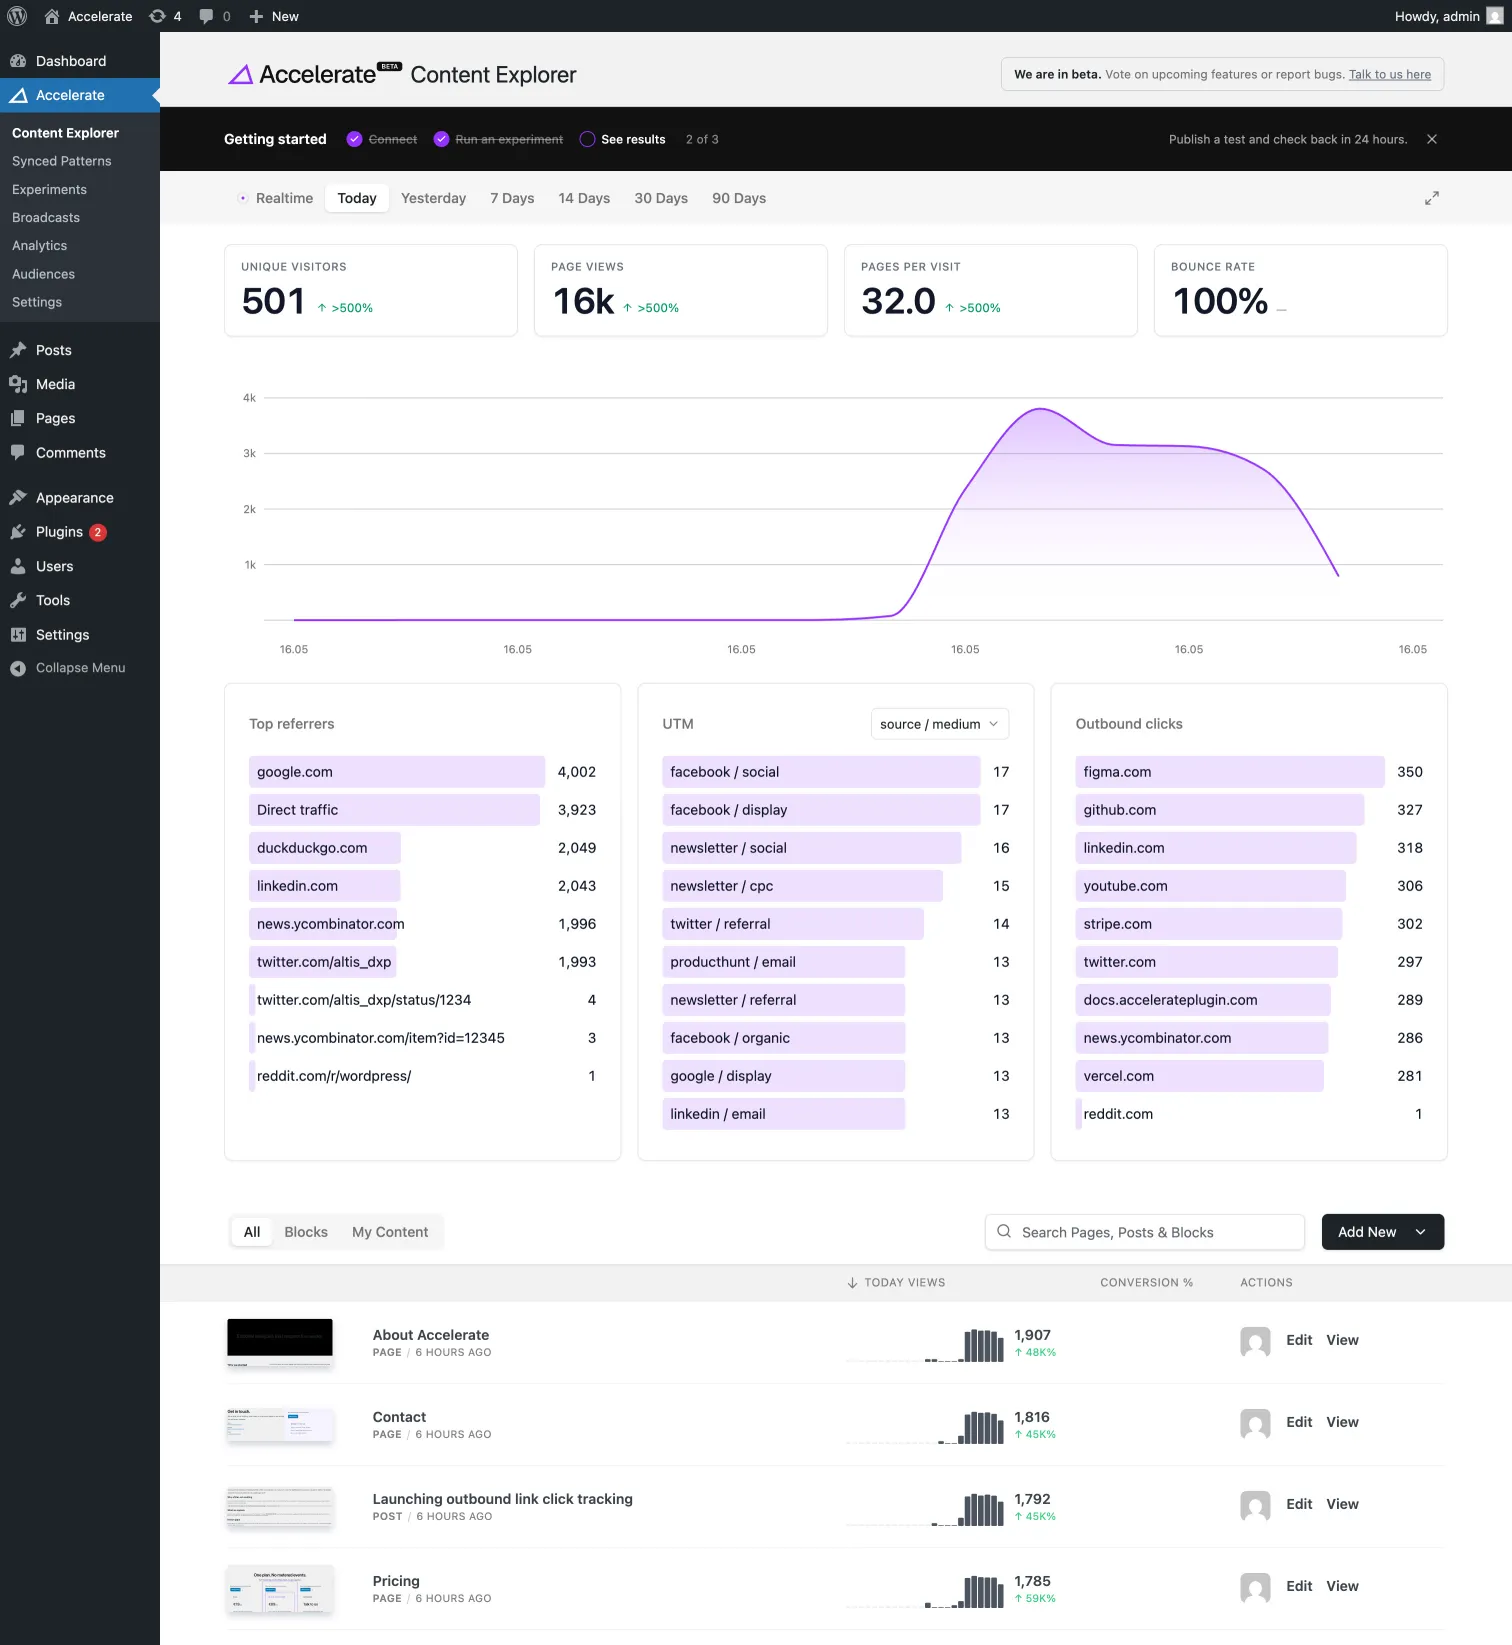Filter content list by My Content
Image resolution: width=1512 pixels, height=1645 pixels.
[x=390, y=1232]
